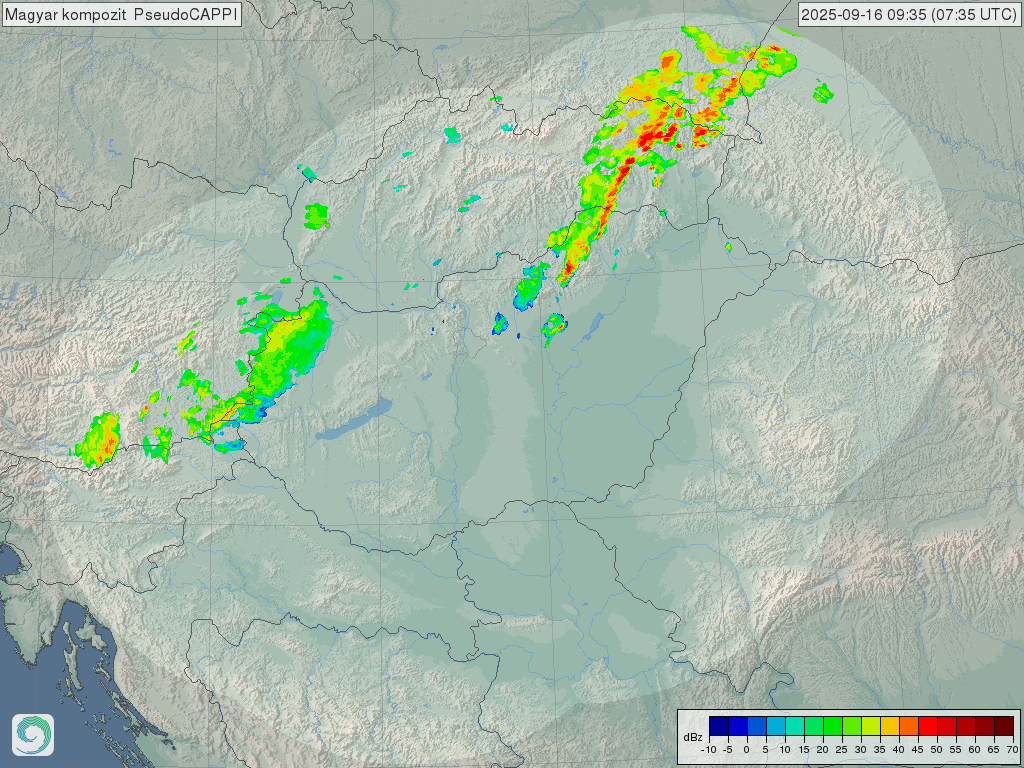Click the '55' legend scale value
1024x768 pixels.
[955, 750]
